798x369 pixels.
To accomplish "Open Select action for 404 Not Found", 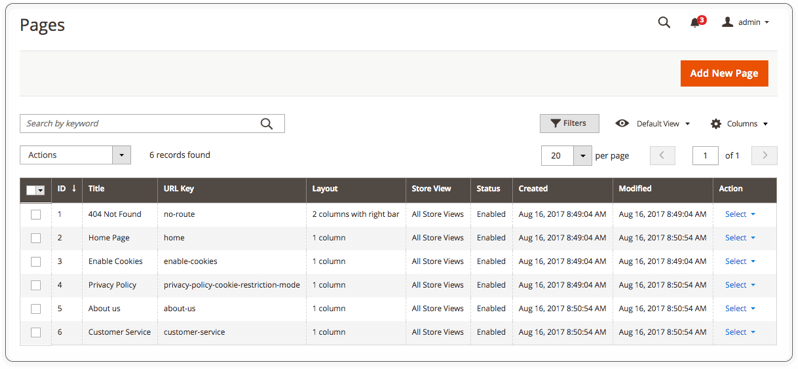I will click(x=740, y=214).
